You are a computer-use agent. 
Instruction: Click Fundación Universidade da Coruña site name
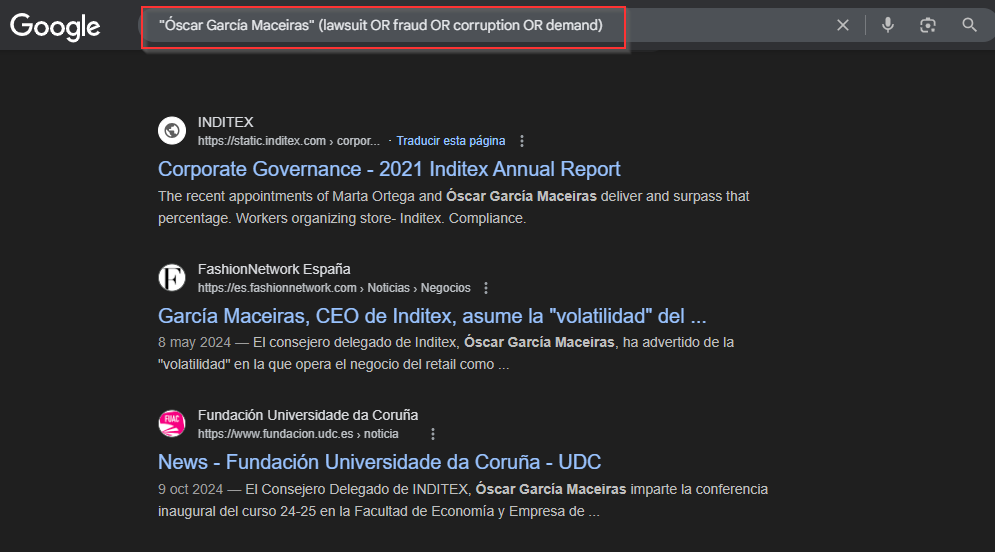click(x=308, y=415)
